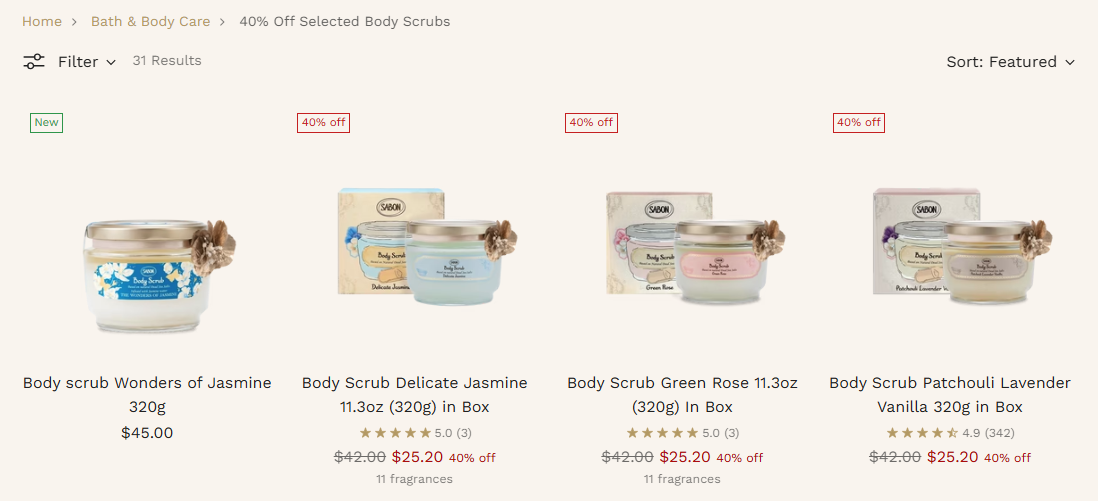Screen dimensions: 1098x501
Task: Click the breadcrumb arrow after Home
Action: (76, 22)
